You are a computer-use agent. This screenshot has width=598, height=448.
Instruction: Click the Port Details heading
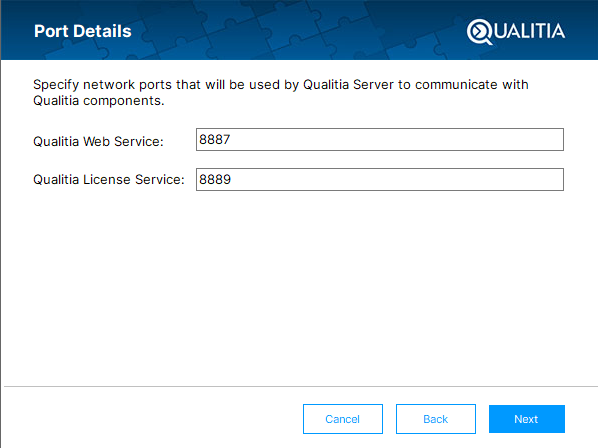[83, 31]
